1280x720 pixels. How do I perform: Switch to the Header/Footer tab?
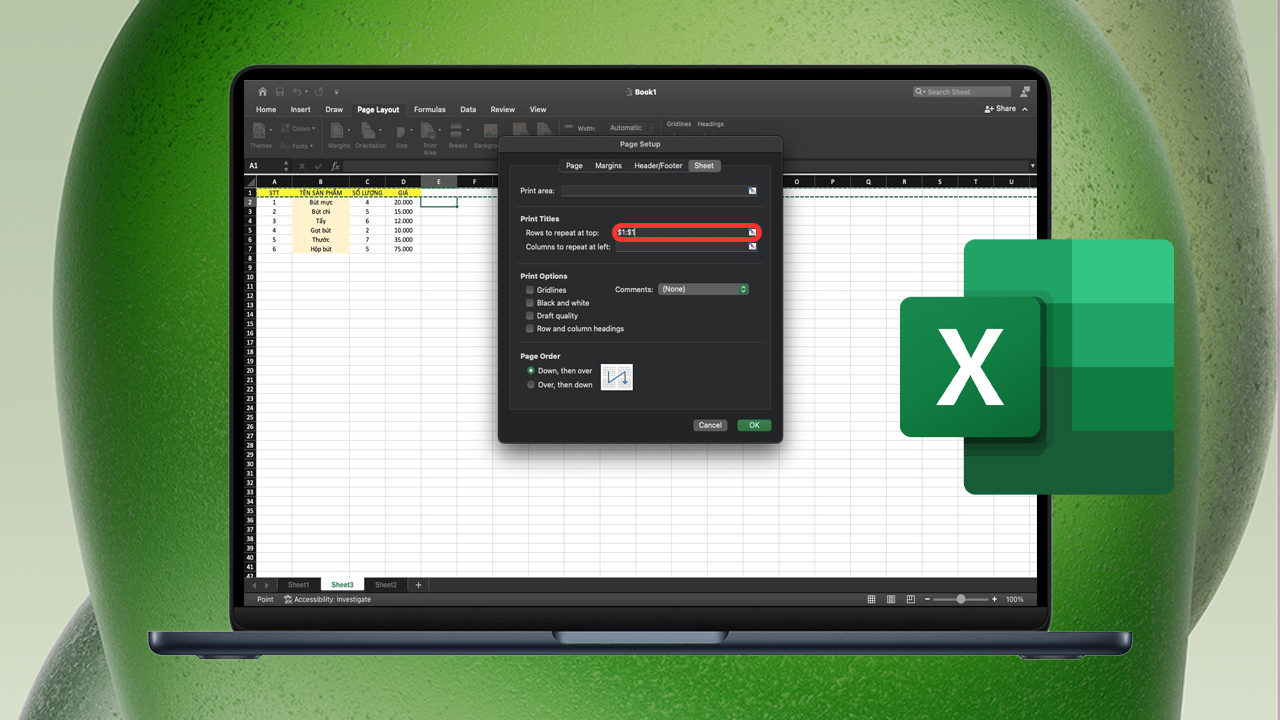tap(657, 165)
